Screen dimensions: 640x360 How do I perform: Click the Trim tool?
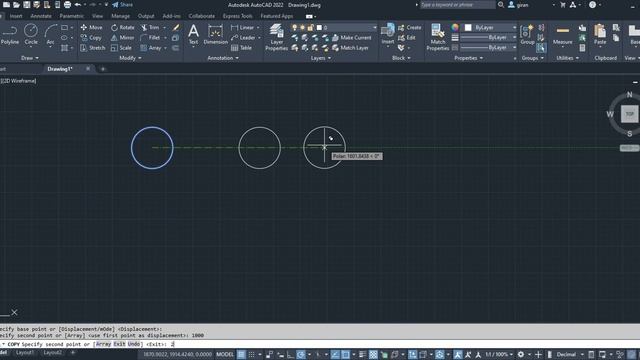point(150,27)
